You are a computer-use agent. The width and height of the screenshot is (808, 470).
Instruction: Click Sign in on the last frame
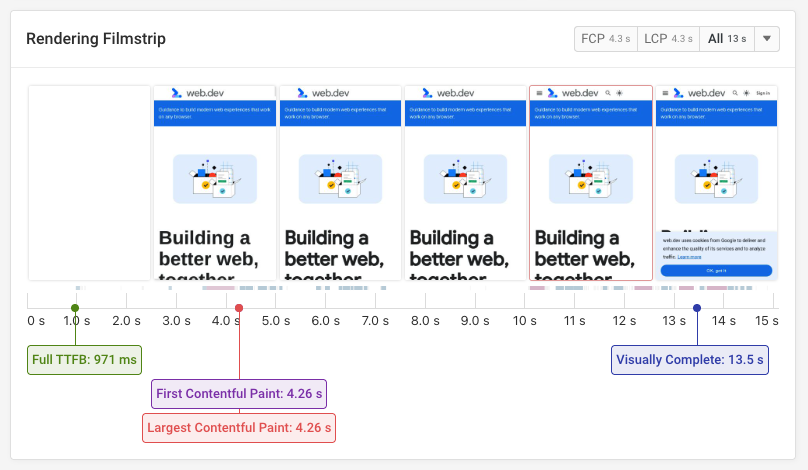(764, 92)
